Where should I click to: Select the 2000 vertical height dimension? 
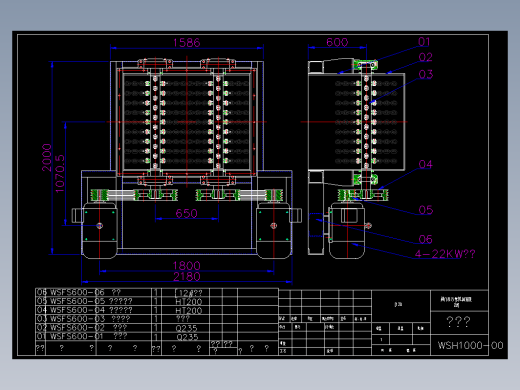pos(47,157)
